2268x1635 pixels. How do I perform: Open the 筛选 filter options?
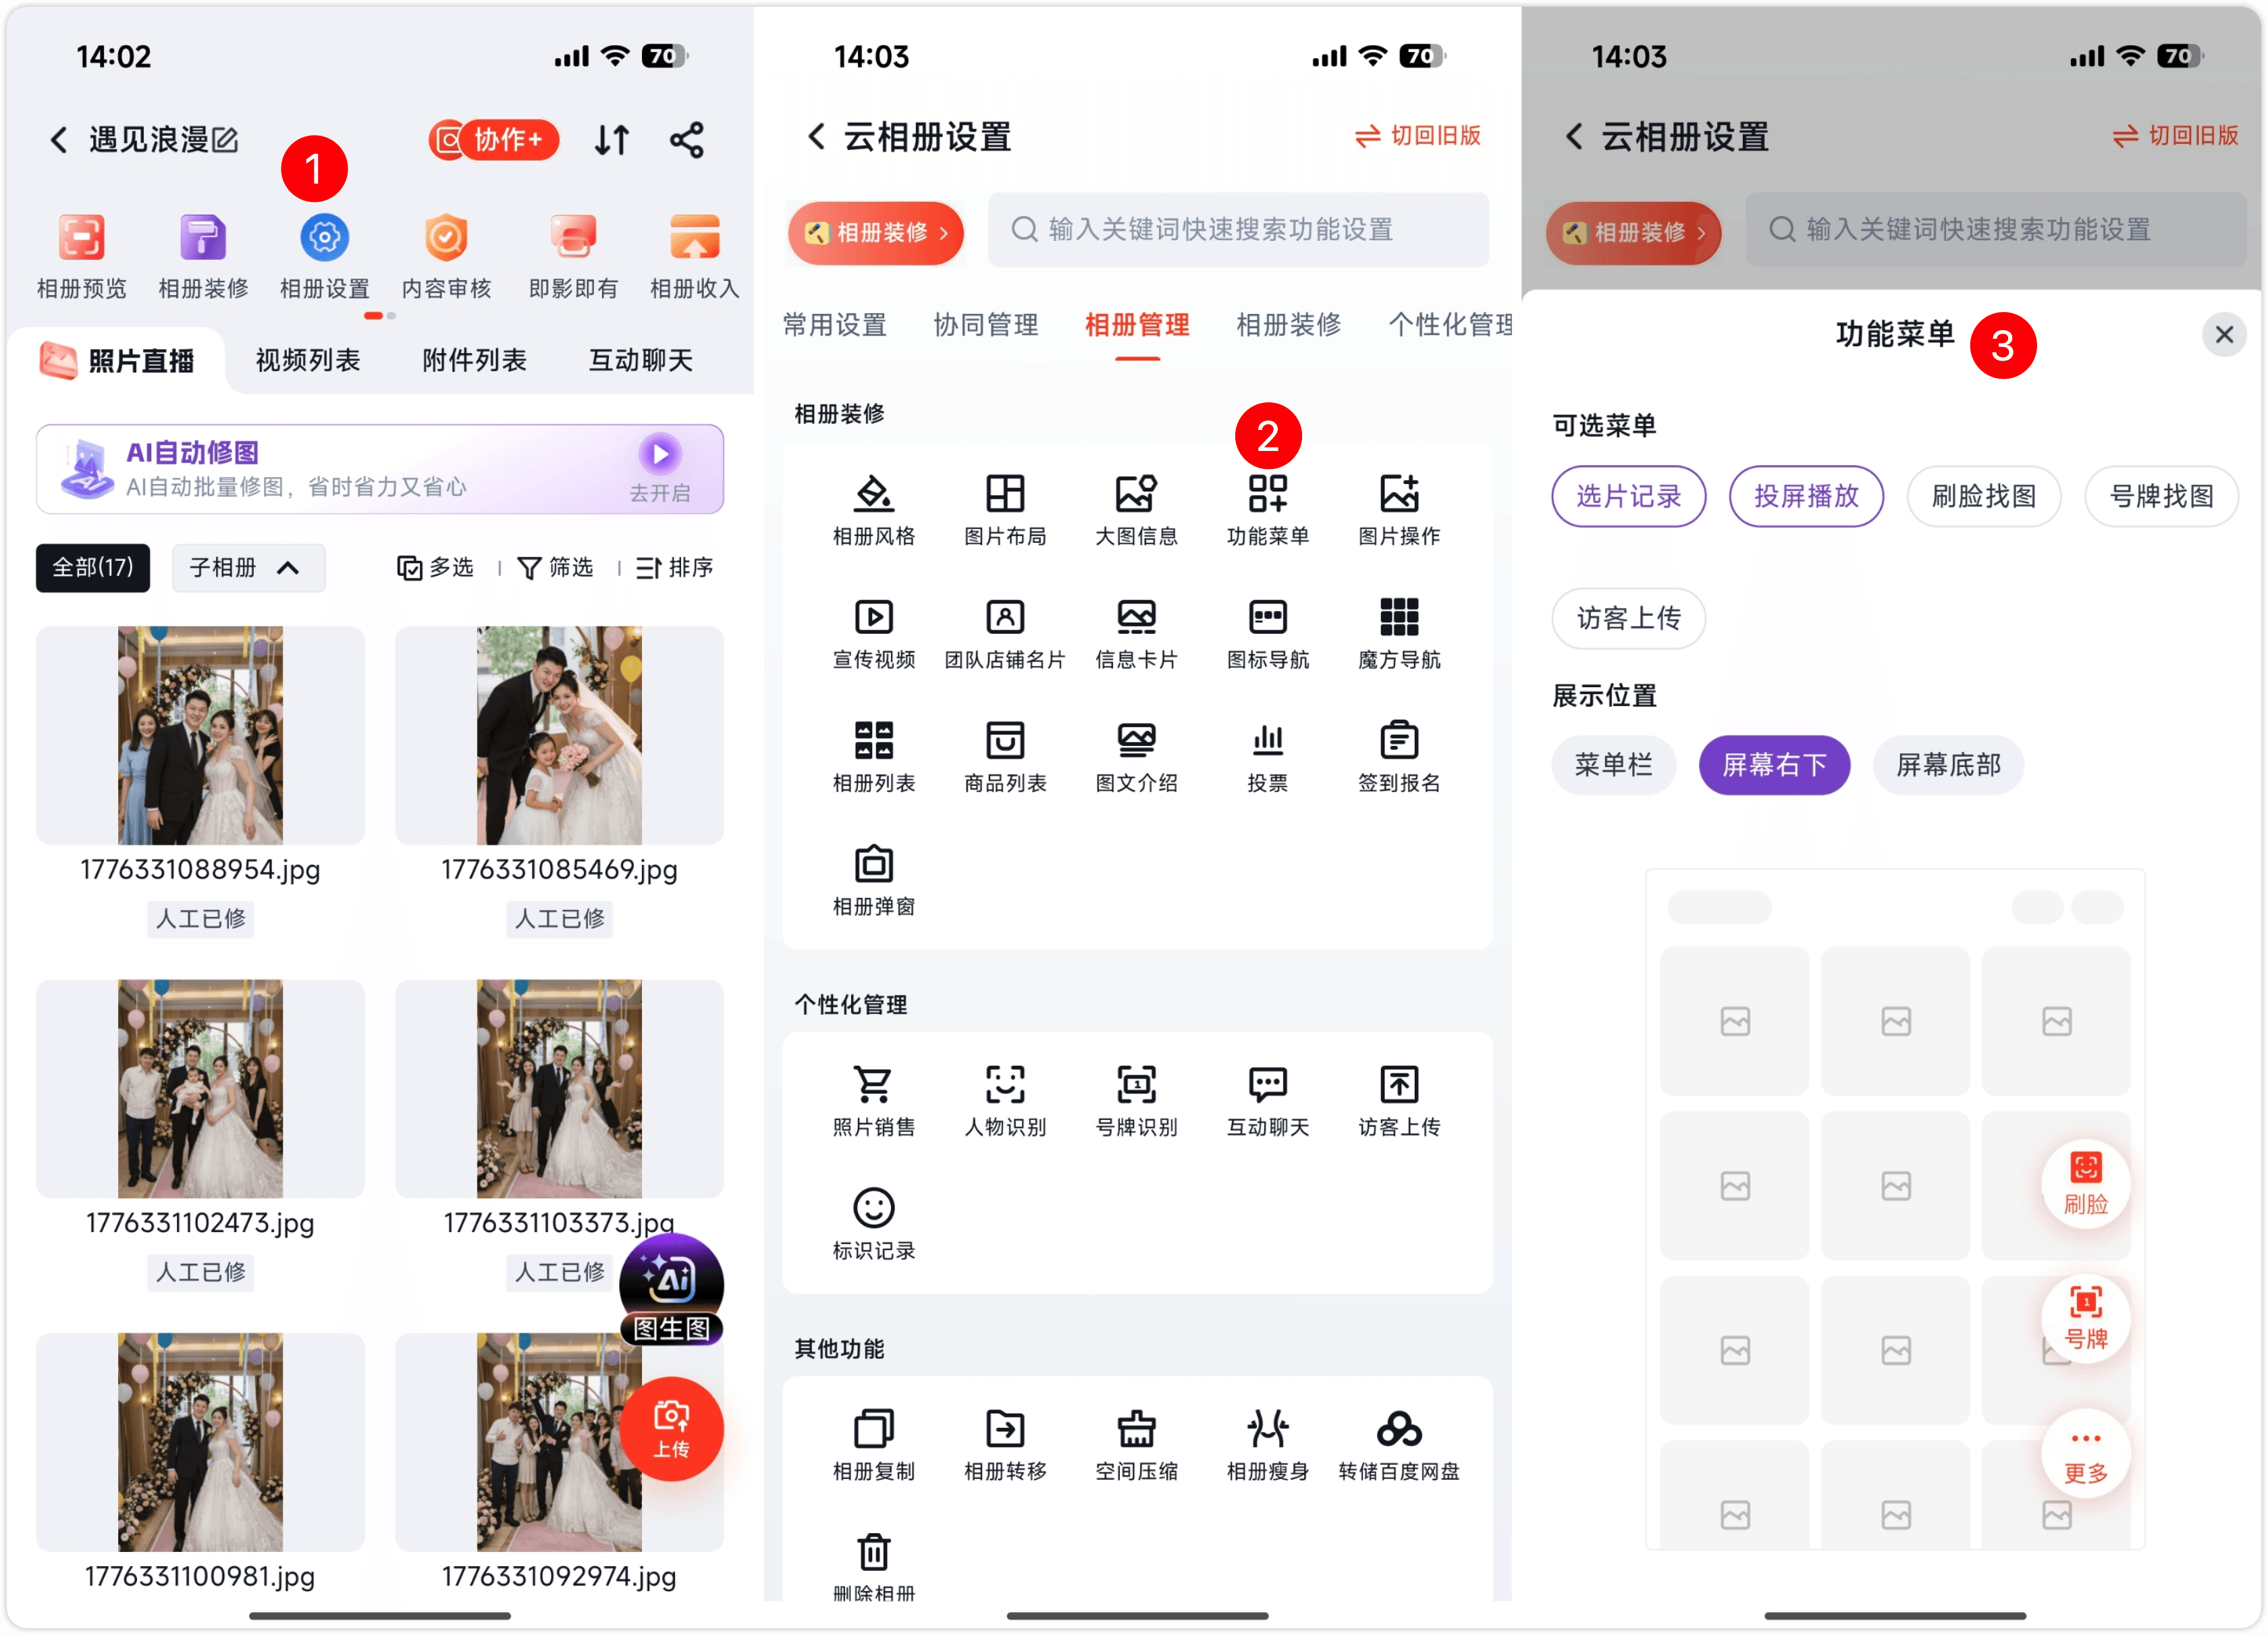point(556,568)
